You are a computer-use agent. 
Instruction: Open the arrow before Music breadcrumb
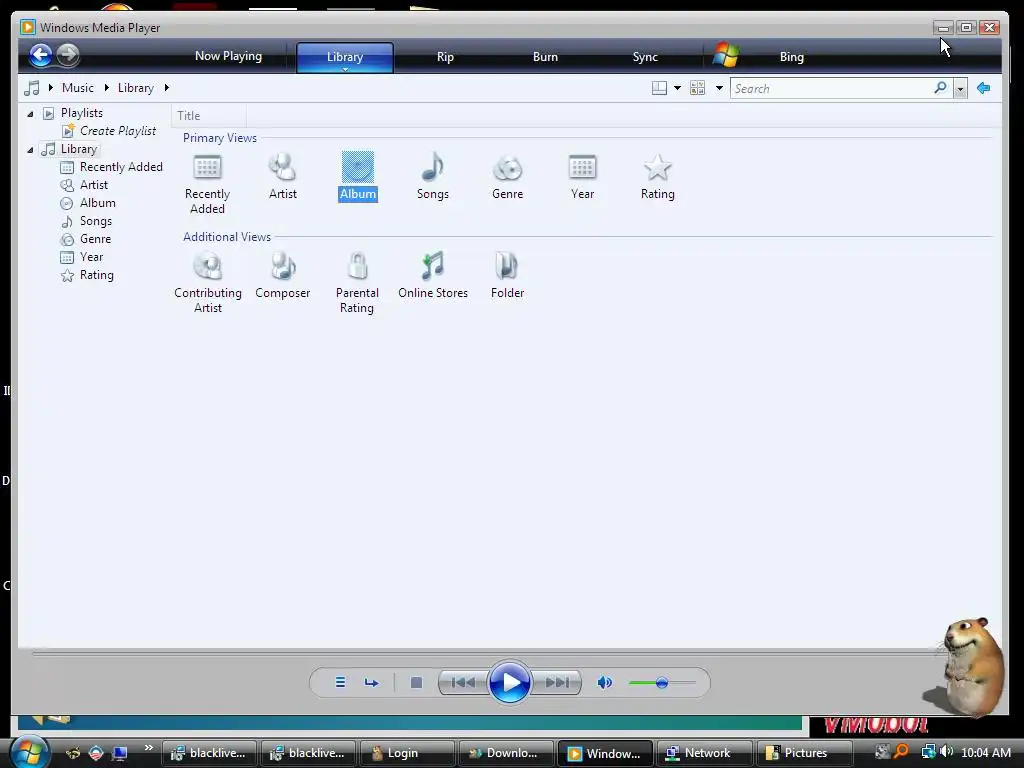coord(50,88)
